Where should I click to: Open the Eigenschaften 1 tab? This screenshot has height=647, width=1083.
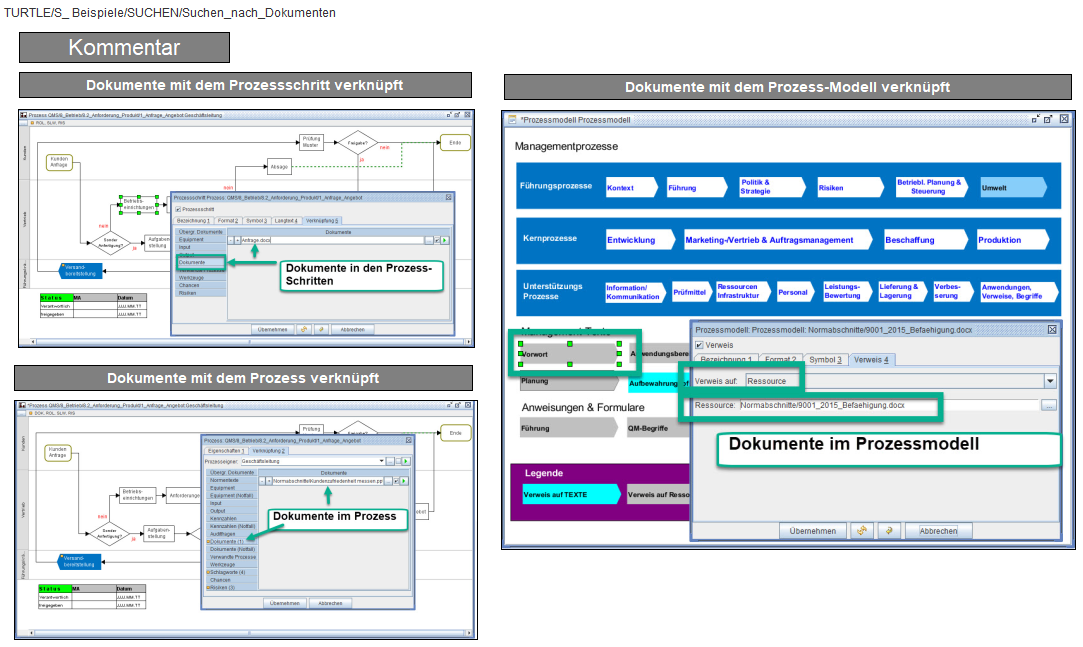(226, 450)
